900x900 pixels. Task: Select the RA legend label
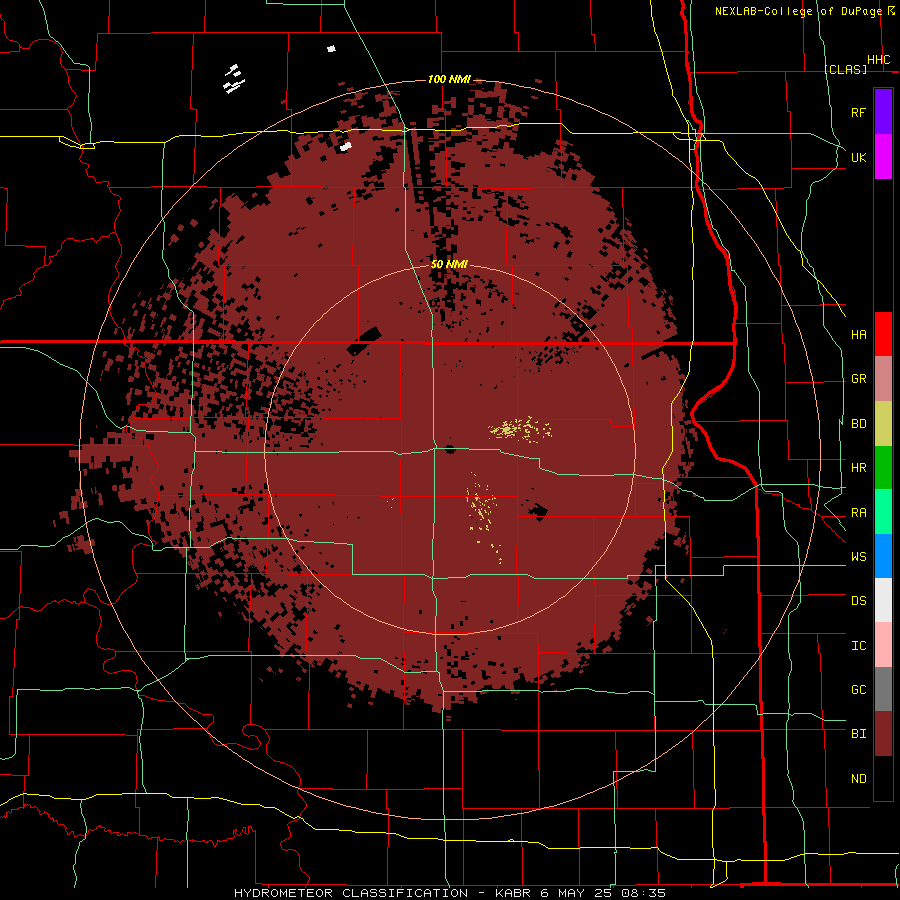coord(858,513)
